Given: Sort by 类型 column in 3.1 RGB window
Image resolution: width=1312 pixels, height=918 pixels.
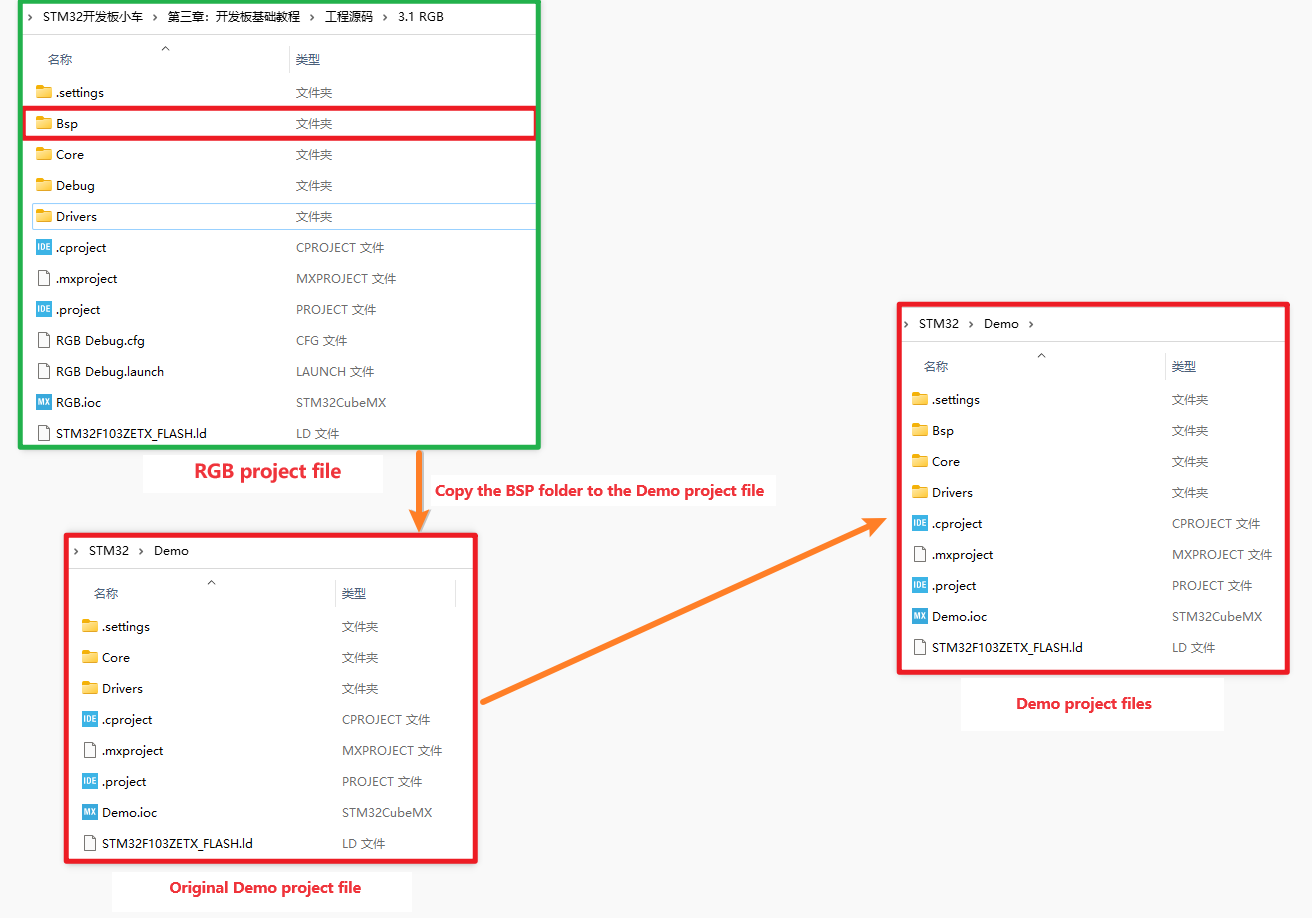Looking at the screenshot, I should 308,60.
